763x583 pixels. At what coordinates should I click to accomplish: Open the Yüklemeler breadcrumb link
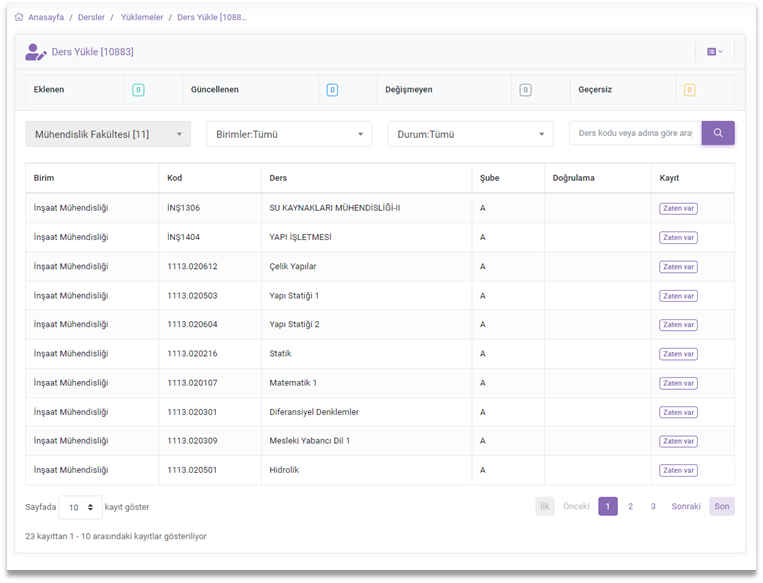coord(141,17)
